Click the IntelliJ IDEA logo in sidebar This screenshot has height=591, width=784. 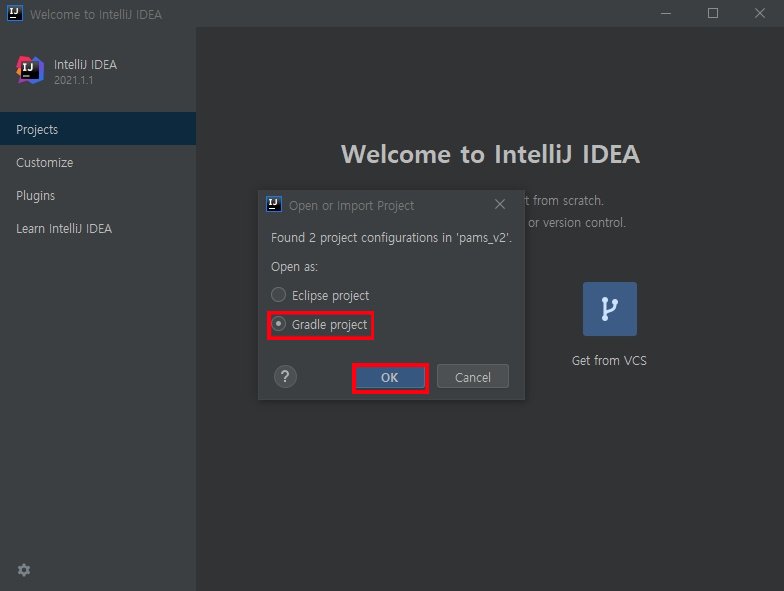pos(30,70)
